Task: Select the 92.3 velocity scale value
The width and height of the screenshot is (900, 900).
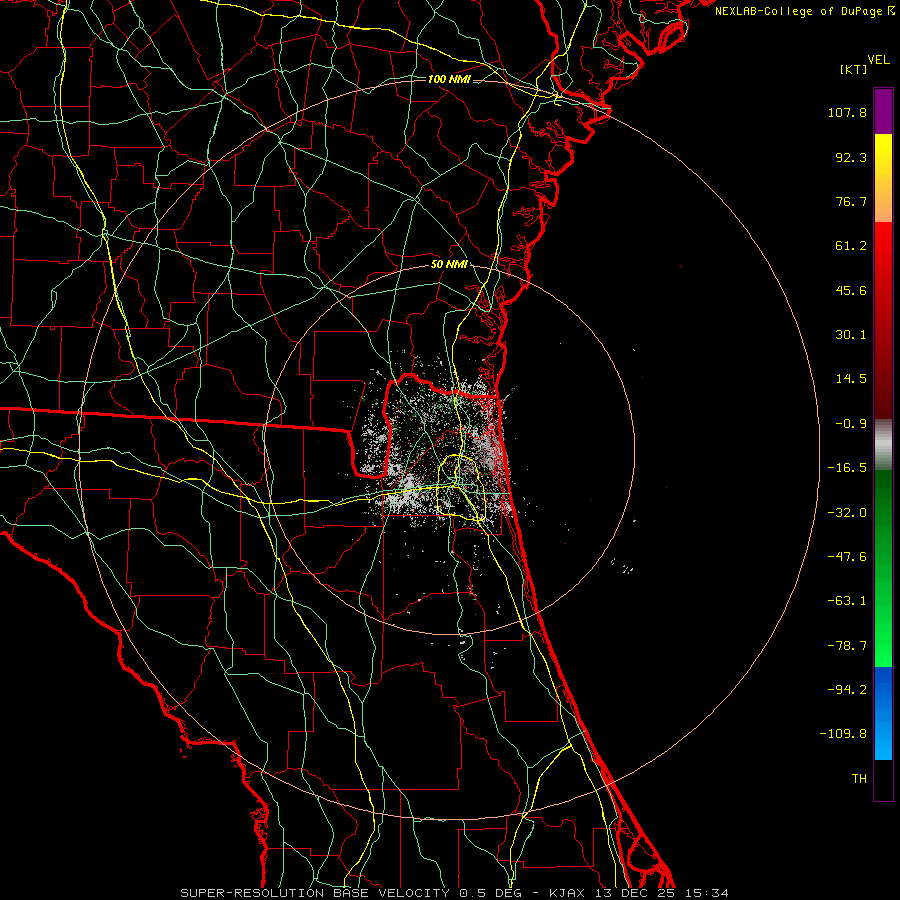Action: [851, 157]
